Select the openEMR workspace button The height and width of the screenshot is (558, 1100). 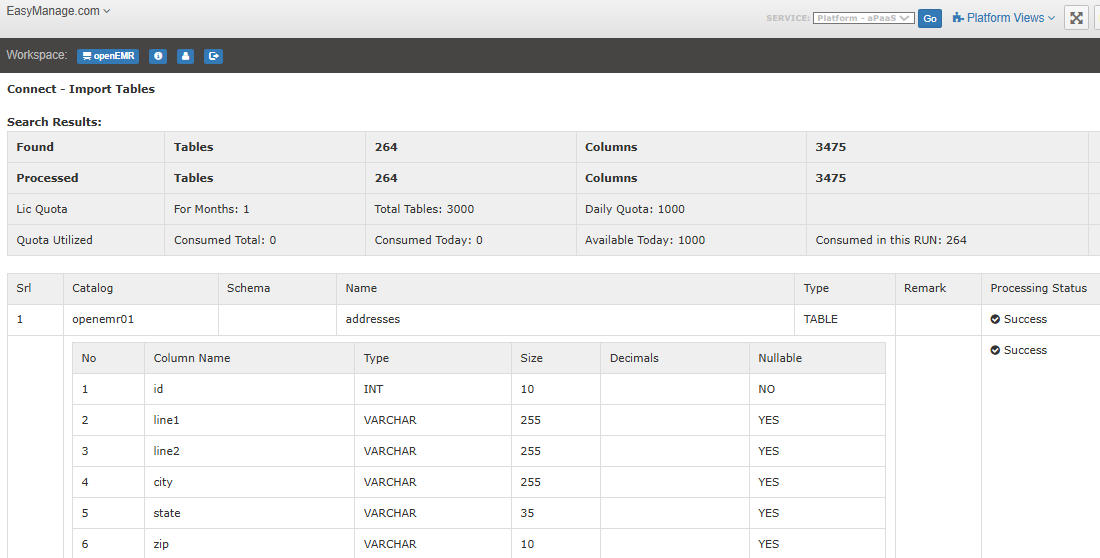point(108,56)
